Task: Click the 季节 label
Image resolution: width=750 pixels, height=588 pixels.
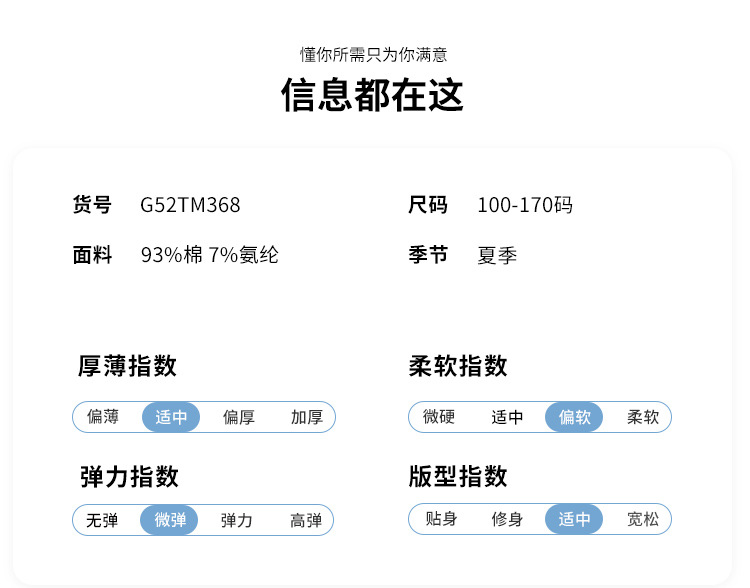Action: (428, 255)
